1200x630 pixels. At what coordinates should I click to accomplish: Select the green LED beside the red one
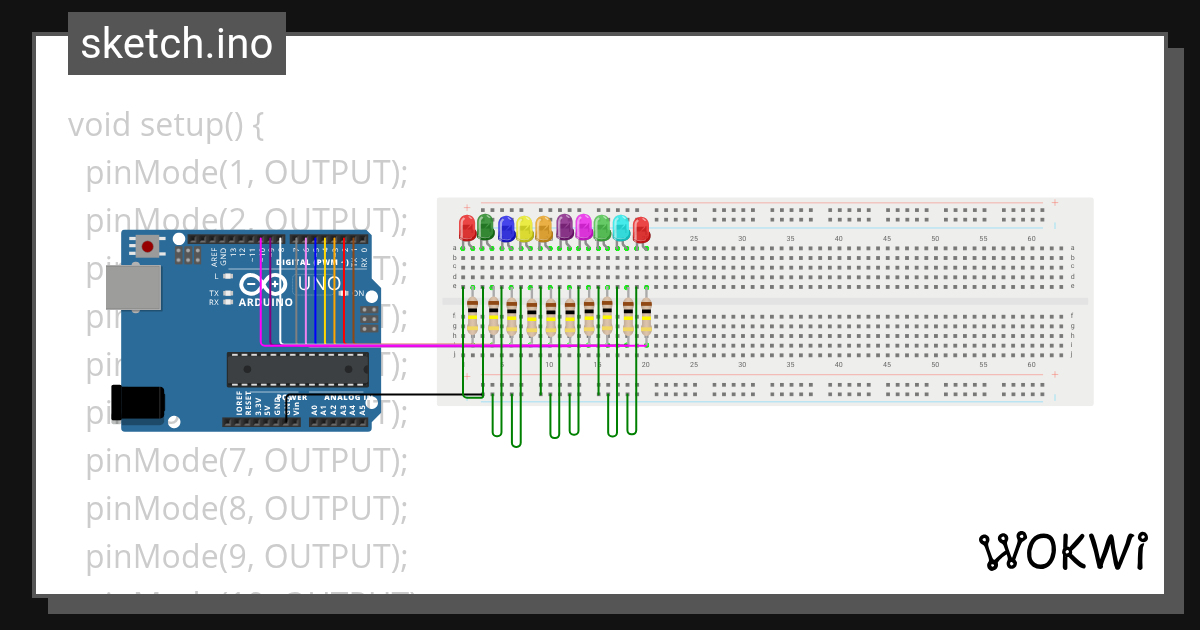coord(485,228)
